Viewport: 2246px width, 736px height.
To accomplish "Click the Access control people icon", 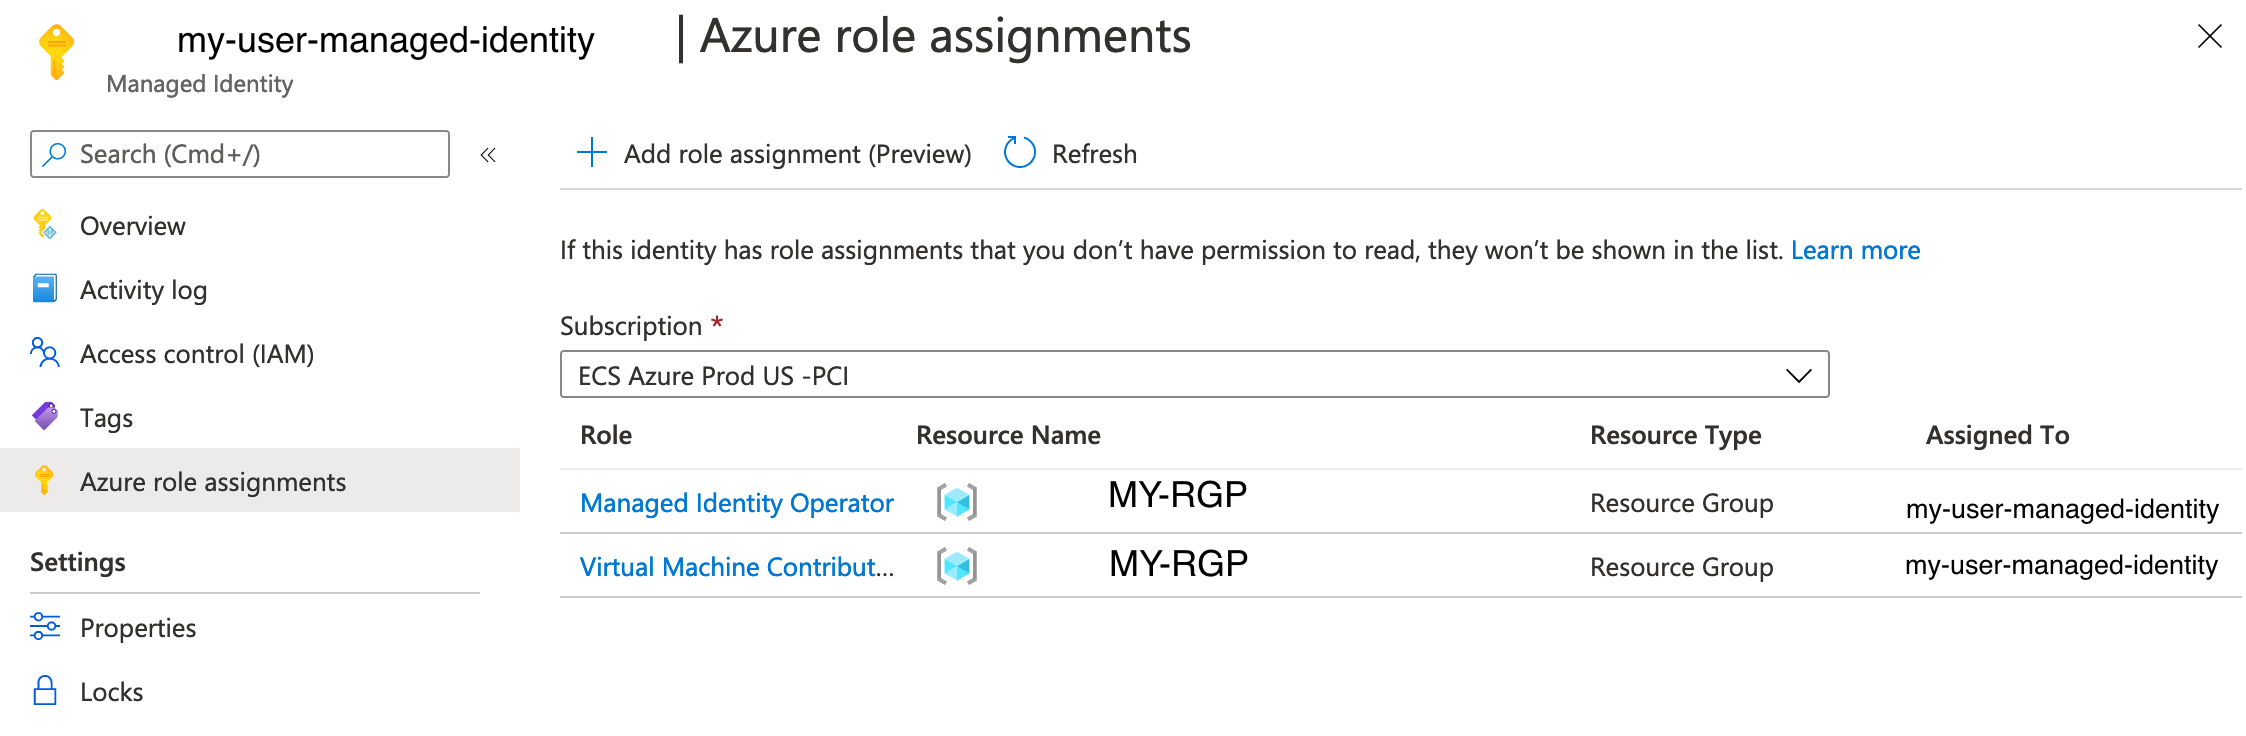I will pos(45,353).
